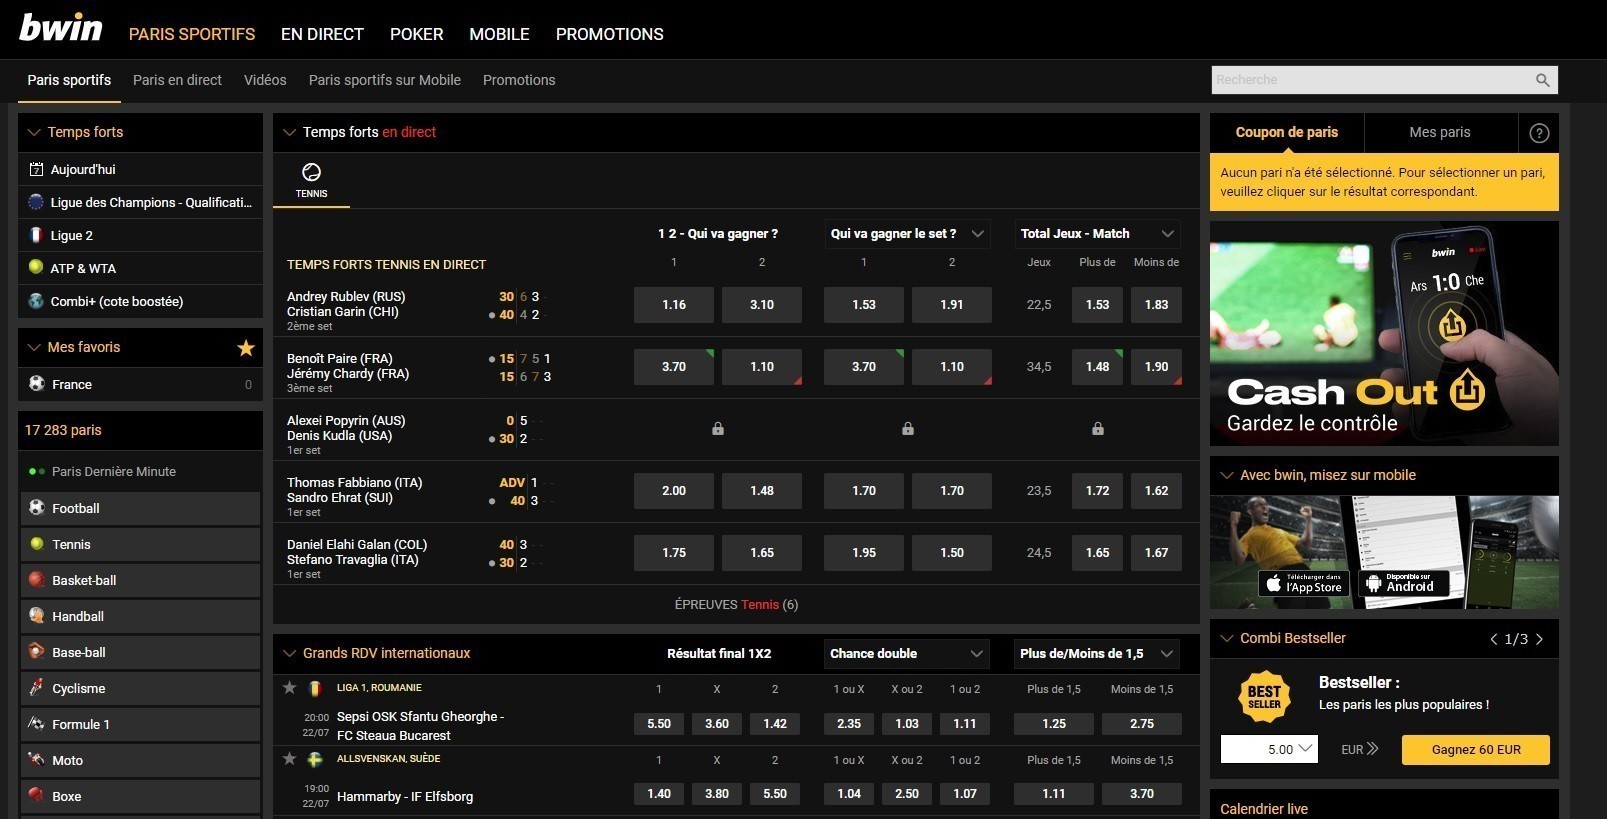Click the Combi+ globe icon
Image resolution: width=1607 pixels, height=819 pixels.
point(36,301)
